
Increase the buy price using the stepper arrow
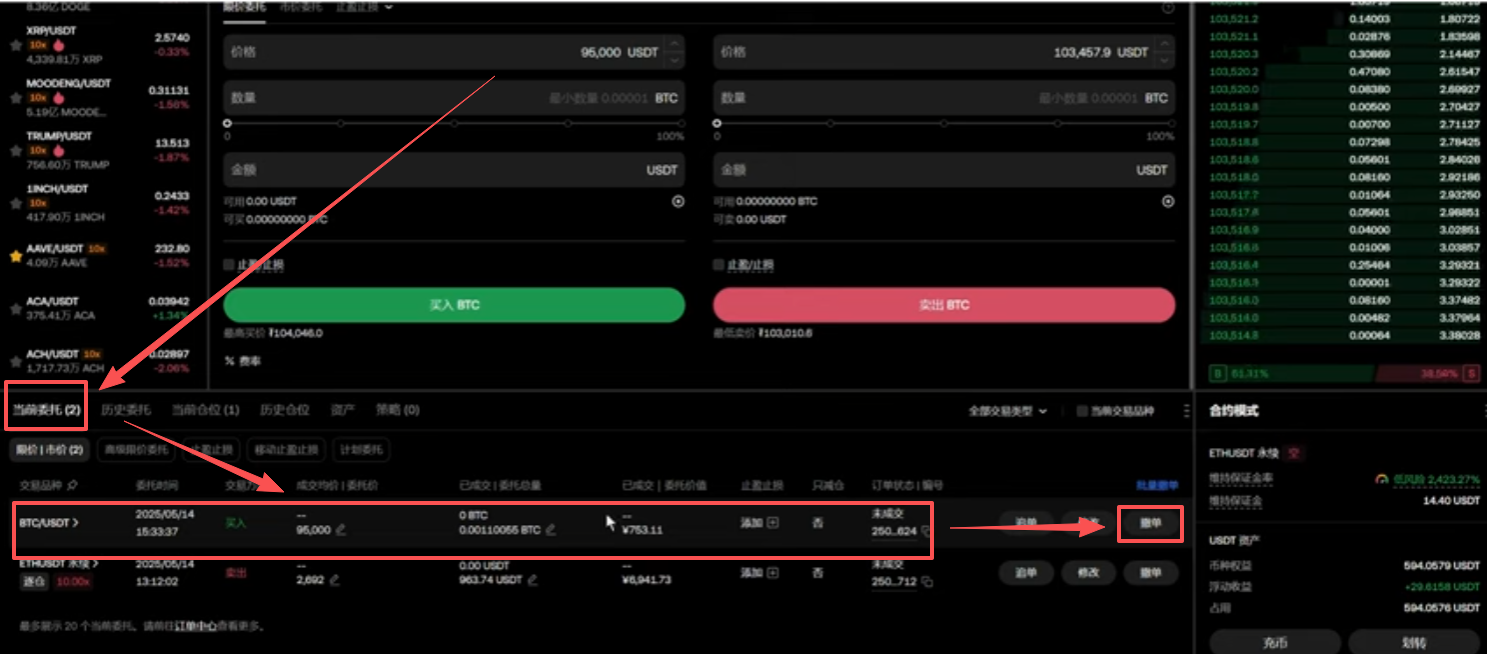point(675,45)
